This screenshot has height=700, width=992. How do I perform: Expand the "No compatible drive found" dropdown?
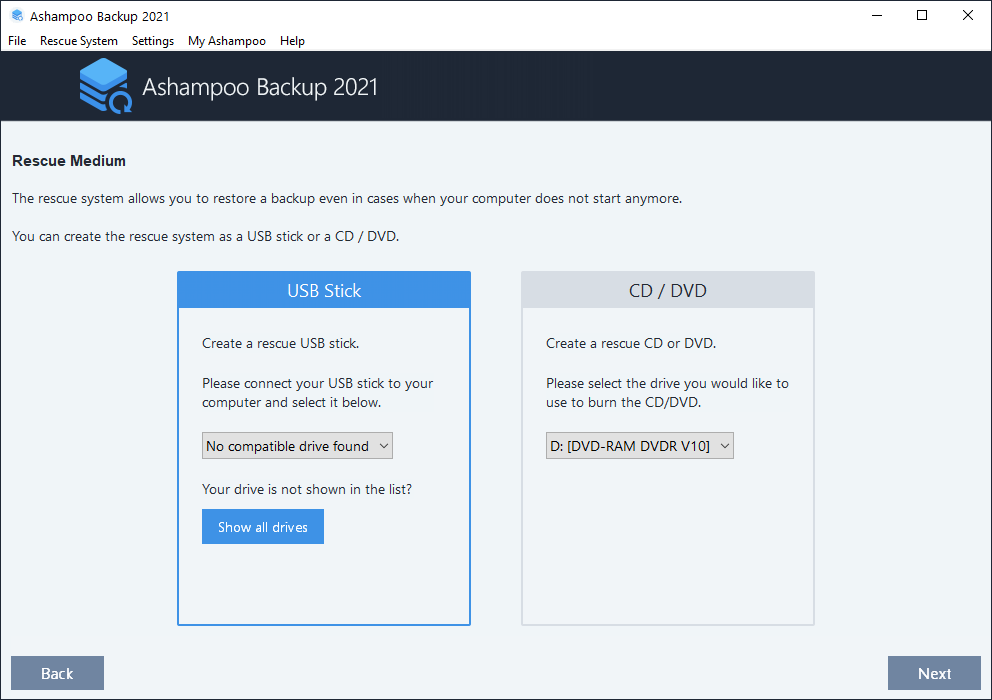click(297, 446)
